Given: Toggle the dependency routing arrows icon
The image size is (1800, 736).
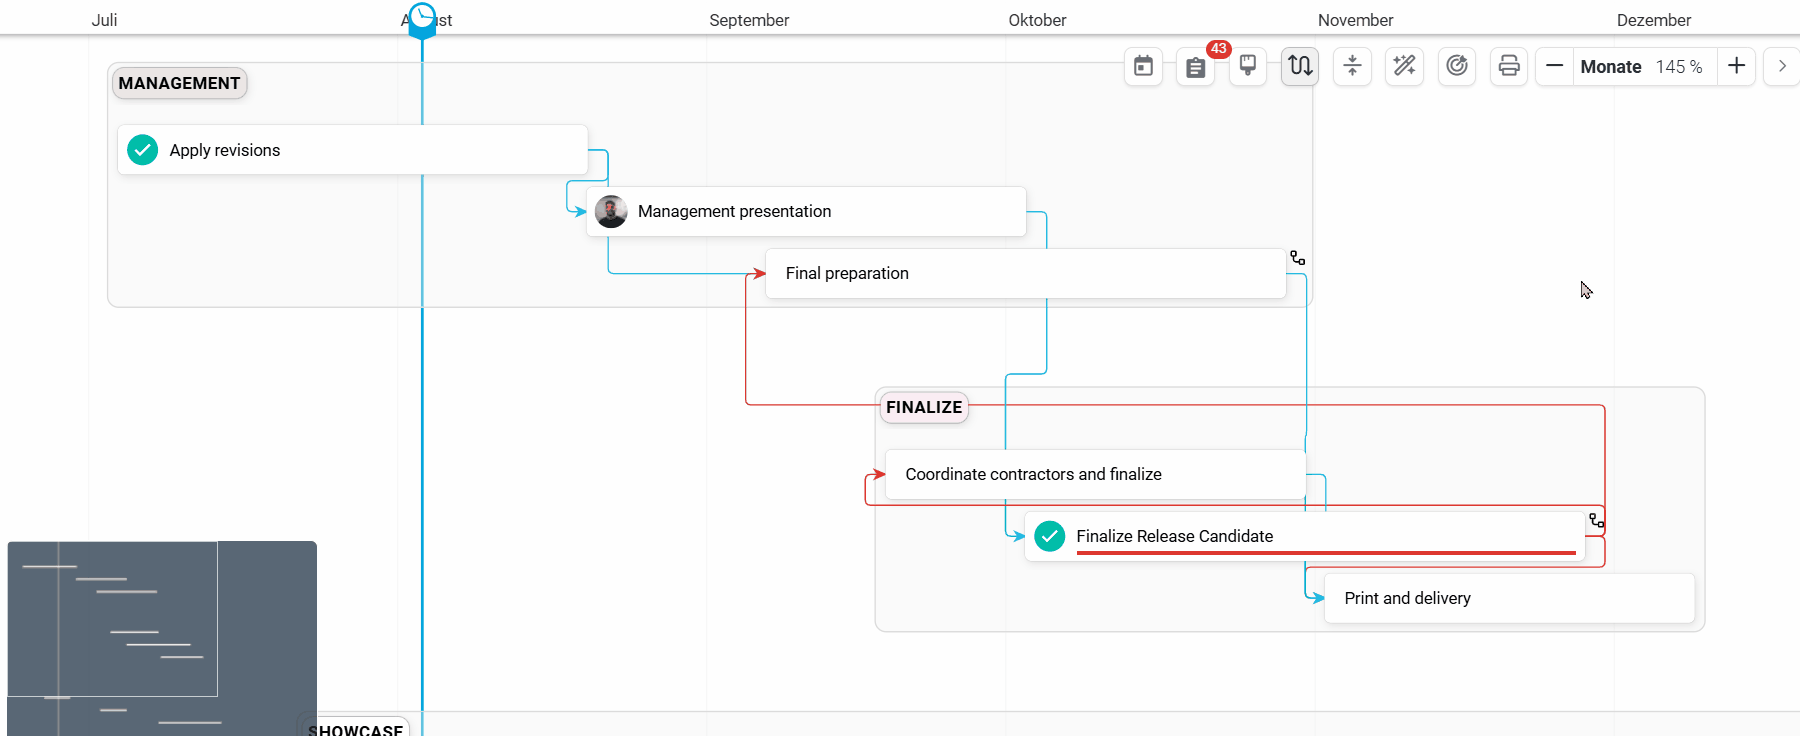Looking at the screenshot, I should tap(1300, 66).
